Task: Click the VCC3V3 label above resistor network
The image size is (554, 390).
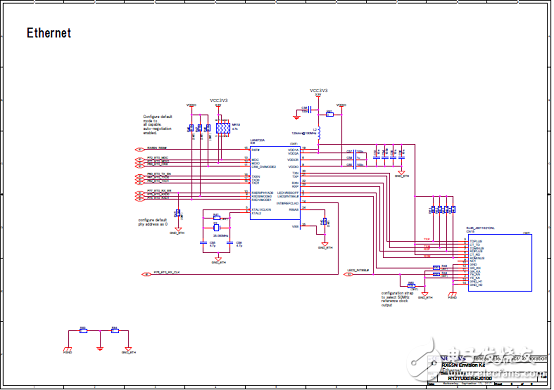Action: [219, 100]
